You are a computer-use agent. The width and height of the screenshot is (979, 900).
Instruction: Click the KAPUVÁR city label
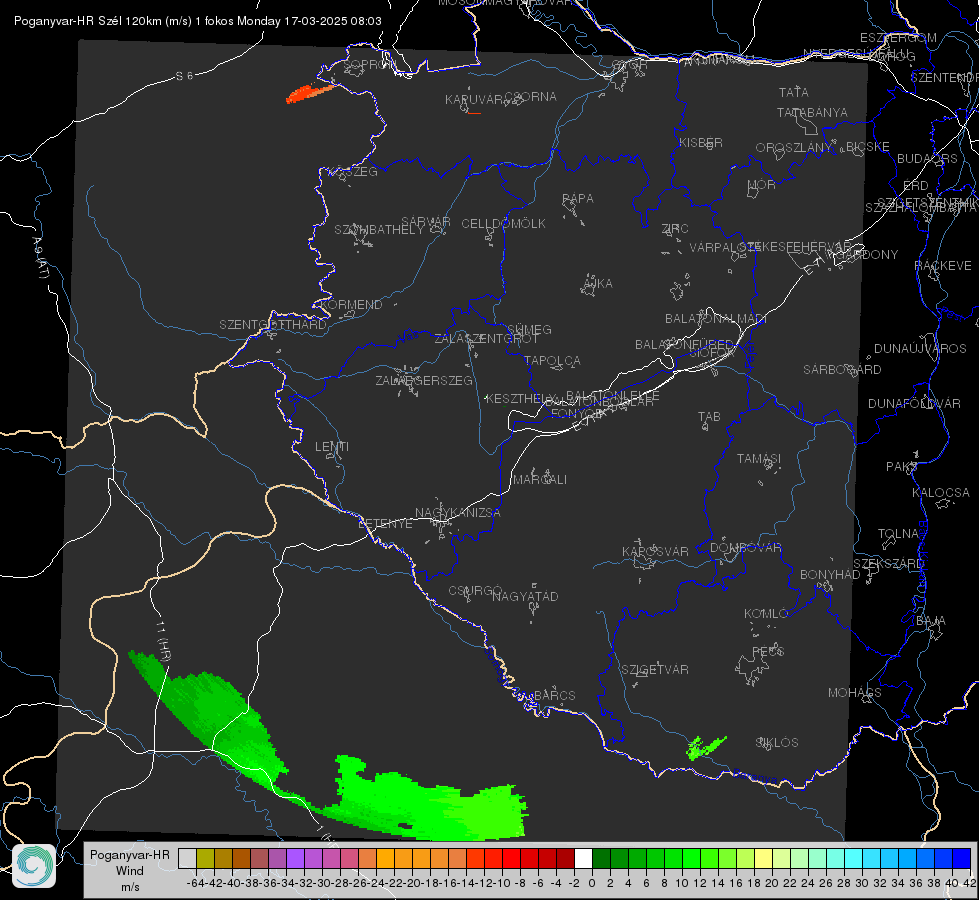(475, 99)
